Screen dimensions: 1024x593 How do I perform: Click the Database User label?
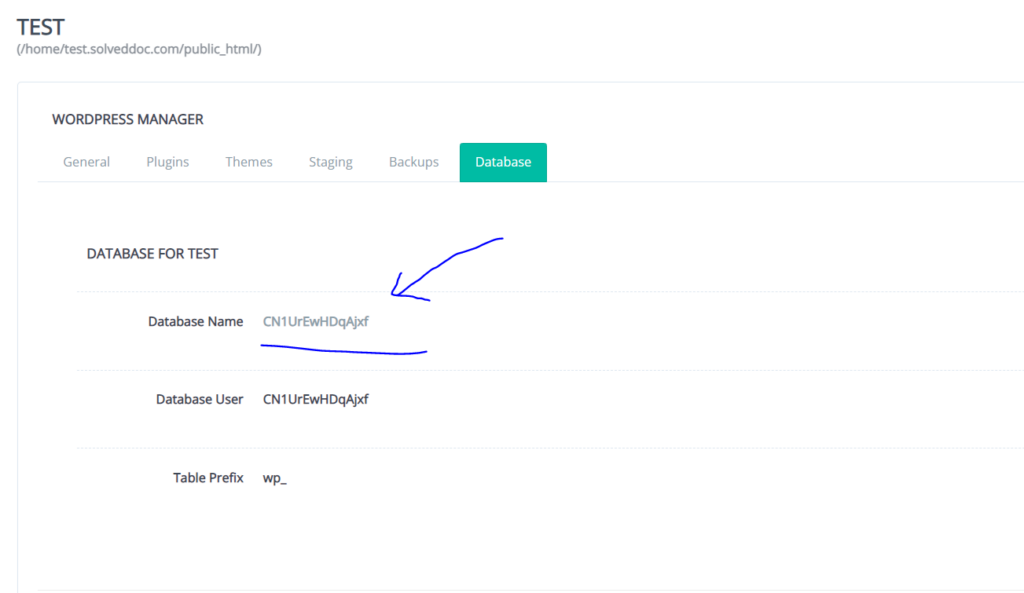(x=199, y=399)
